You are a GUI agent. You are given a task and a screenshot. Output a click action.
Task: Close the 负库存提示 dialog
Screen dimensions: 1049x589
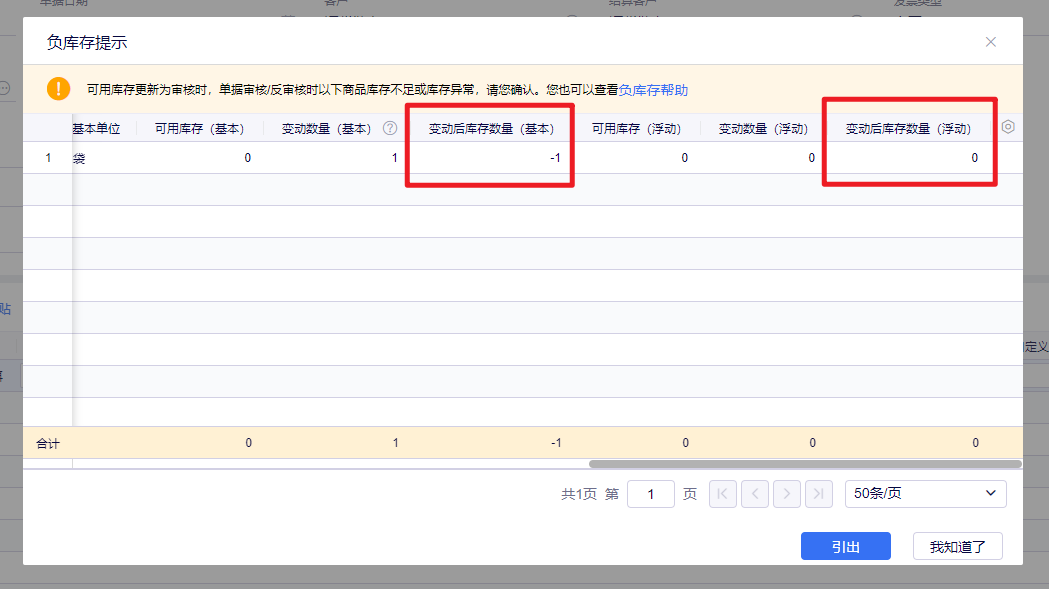(990, 42)
